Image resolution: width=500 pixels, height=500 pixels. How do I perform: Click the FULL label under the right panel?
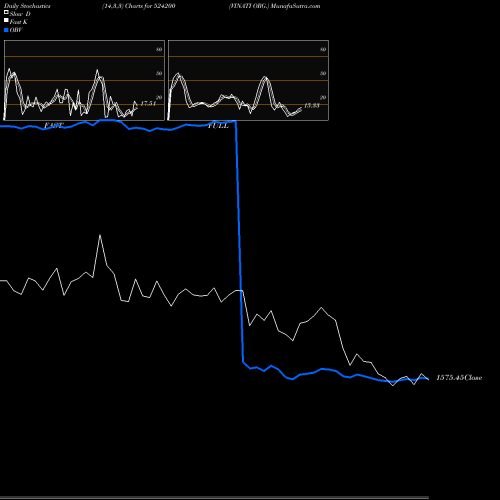point(218,126)
